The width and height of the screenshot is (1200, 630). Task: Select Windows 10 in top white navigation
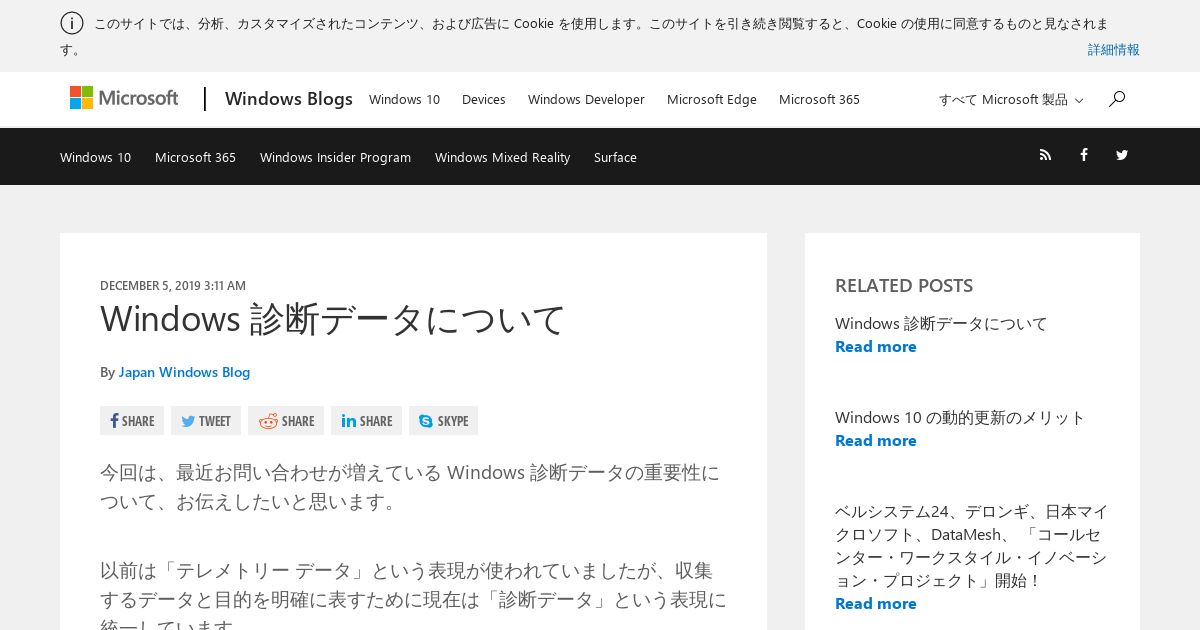(404, 100)
